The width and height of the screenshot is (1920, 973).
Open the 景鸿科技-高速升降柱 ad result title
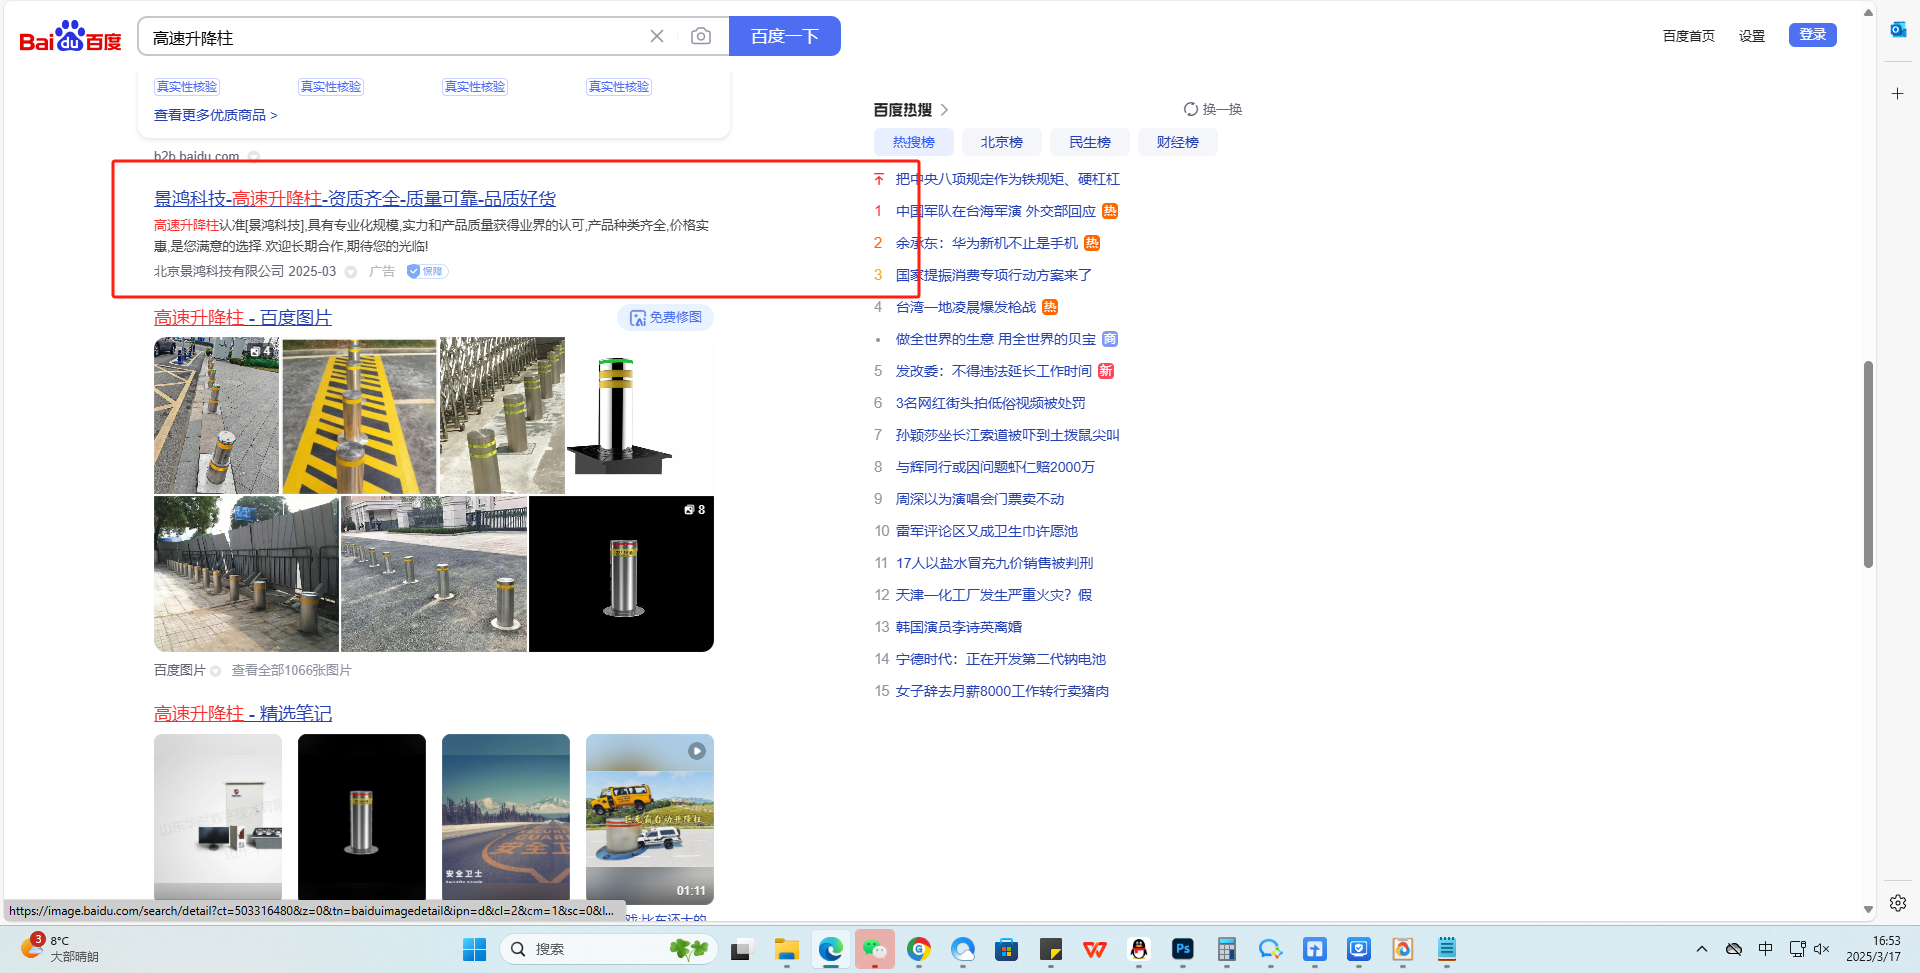355,199
